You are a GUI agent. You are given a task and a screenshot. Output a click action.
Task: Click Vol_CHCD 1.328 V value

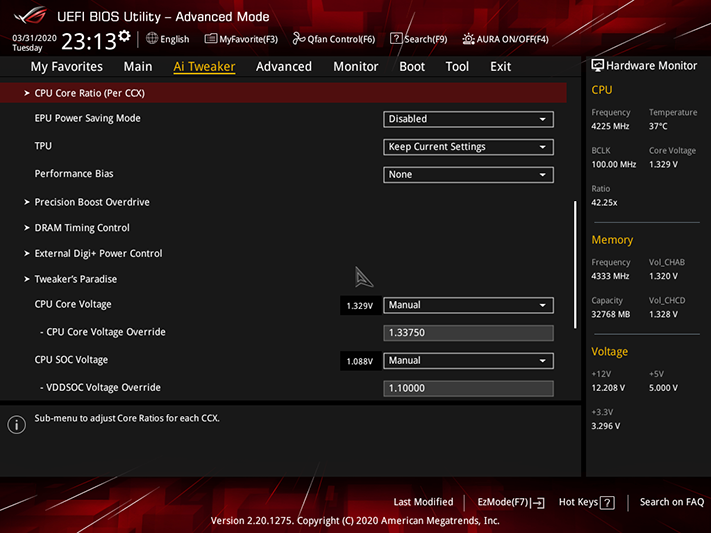point(663,314)
